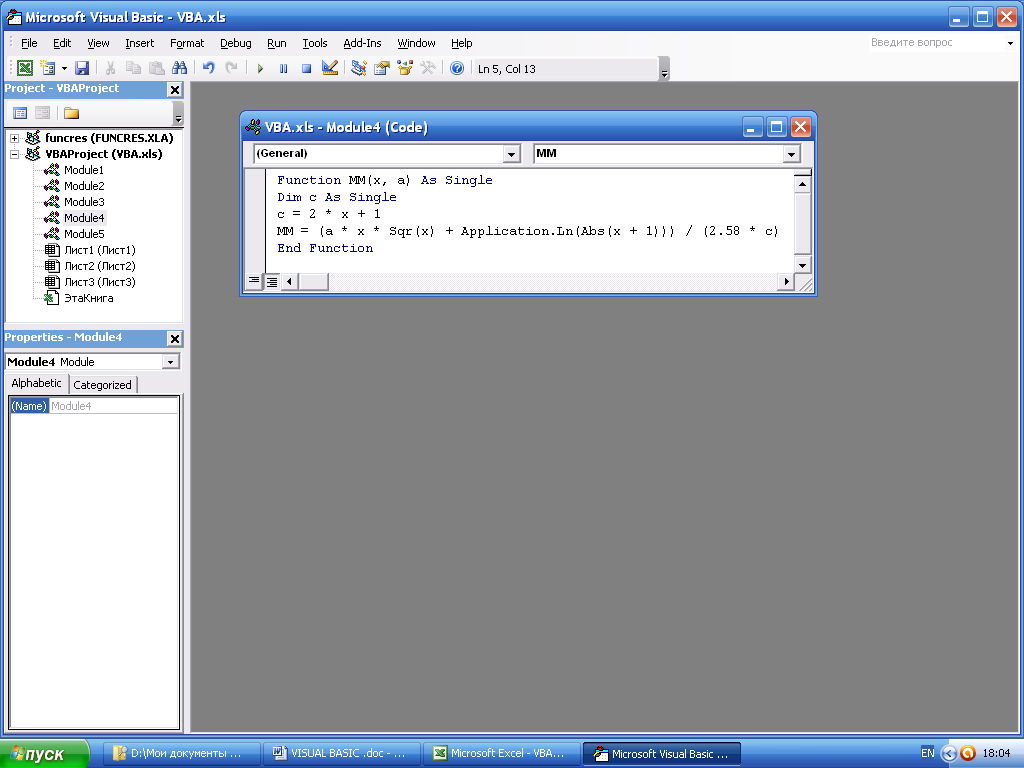Run the Sub or UserForm
Image resolution: width=1024 pixels, height=768 pixels.
[260, 68]
